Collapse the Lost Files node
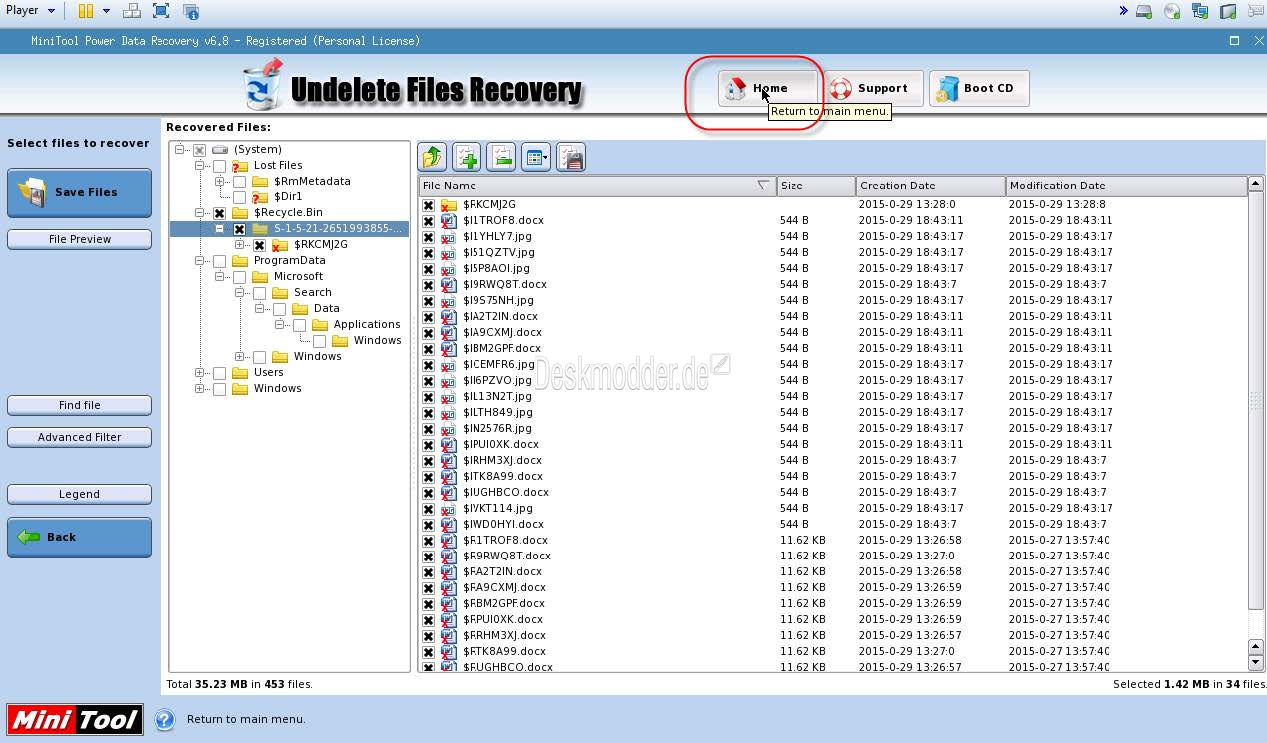The height and width of the screenshot is (743, 1267). [200, 166]
